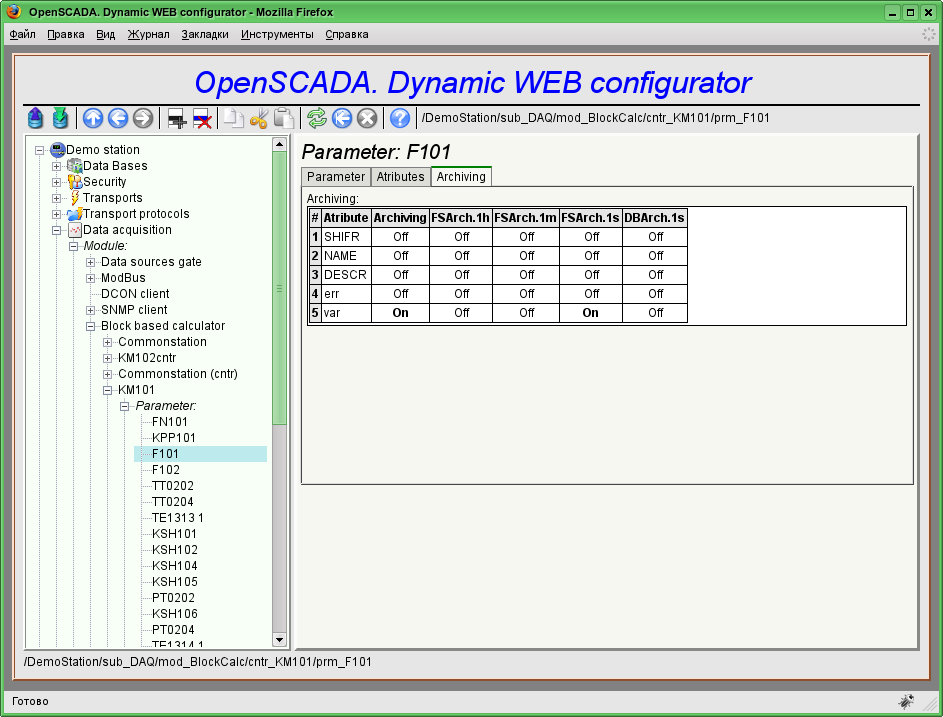Toggle FSArch.1s On cell for var row
The image size is (943, 717).
click(x=591, y=313)
